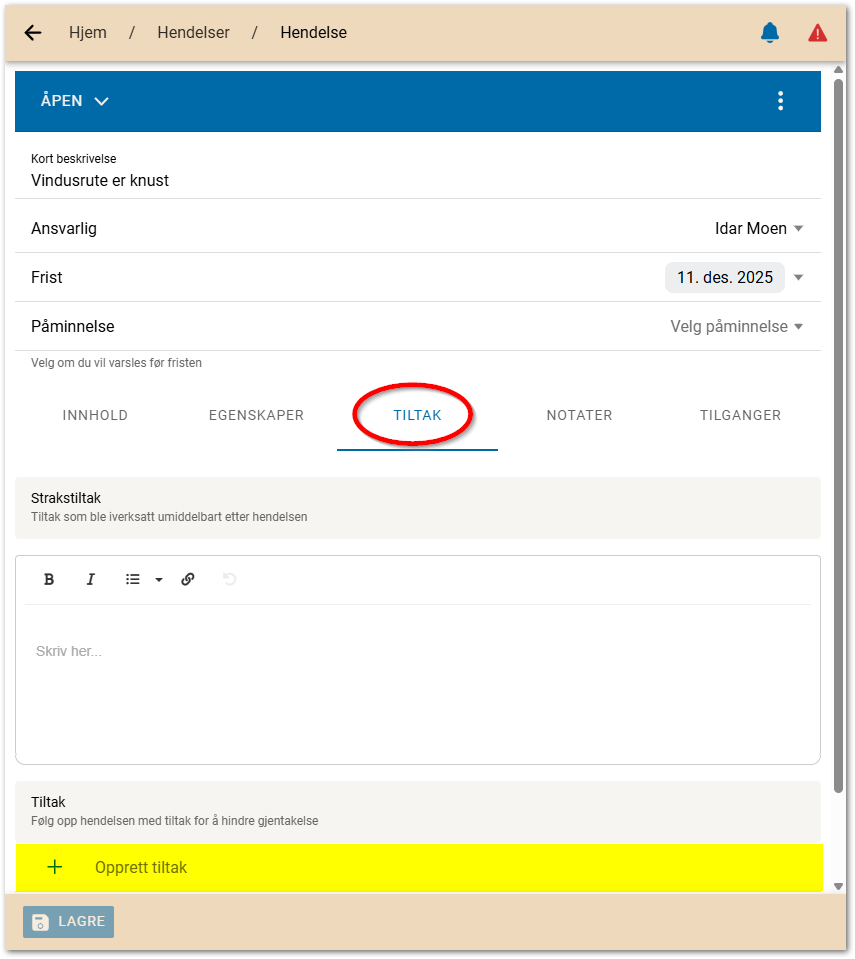Image resolution: width=855 pixels, height=959 pixels.
Task: Click the Skriv her text area
Action: (417, 680)
